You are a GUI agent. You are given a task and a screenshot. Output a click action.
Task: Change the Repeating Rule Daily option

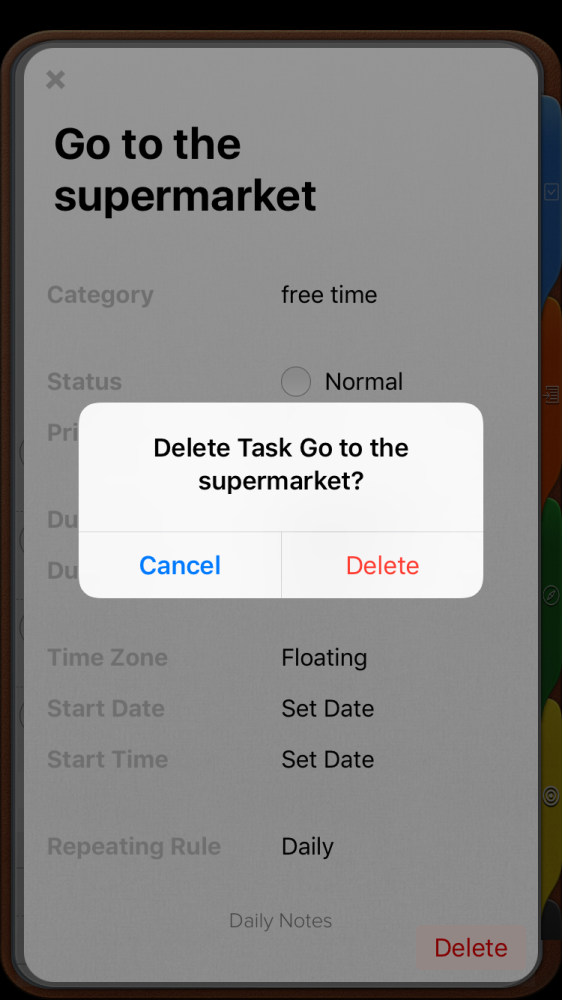click(307, 847)
